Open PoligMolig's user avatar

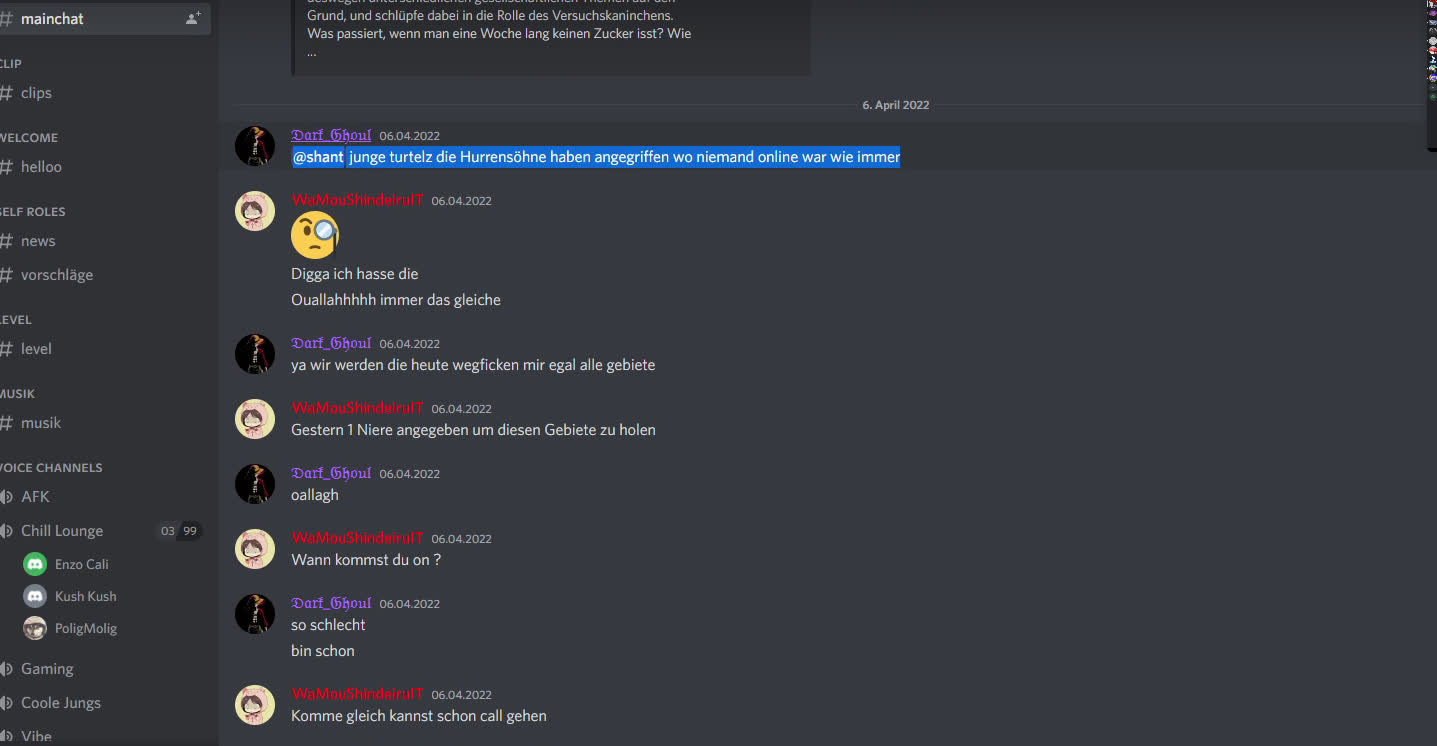pos(35,628)
